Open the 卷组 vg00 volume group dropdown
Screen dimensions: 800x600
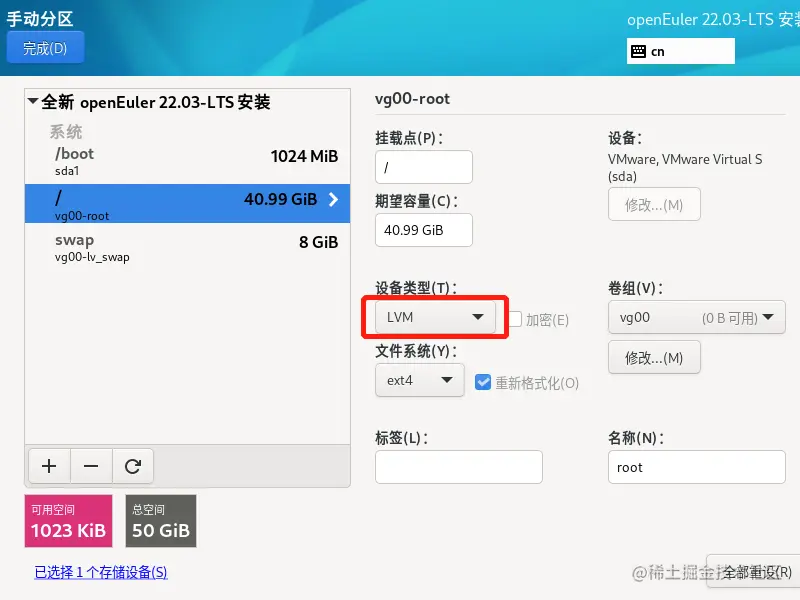tap(696, 317)
